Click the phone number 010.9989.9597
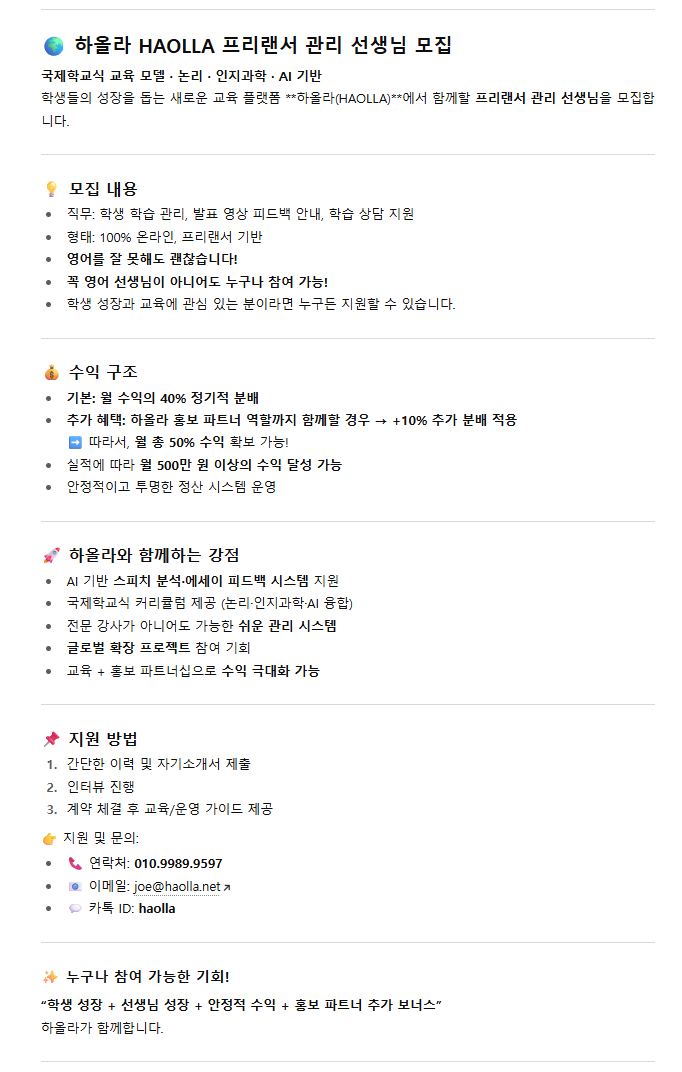The image size is (682, 1072). click(178, 863)
